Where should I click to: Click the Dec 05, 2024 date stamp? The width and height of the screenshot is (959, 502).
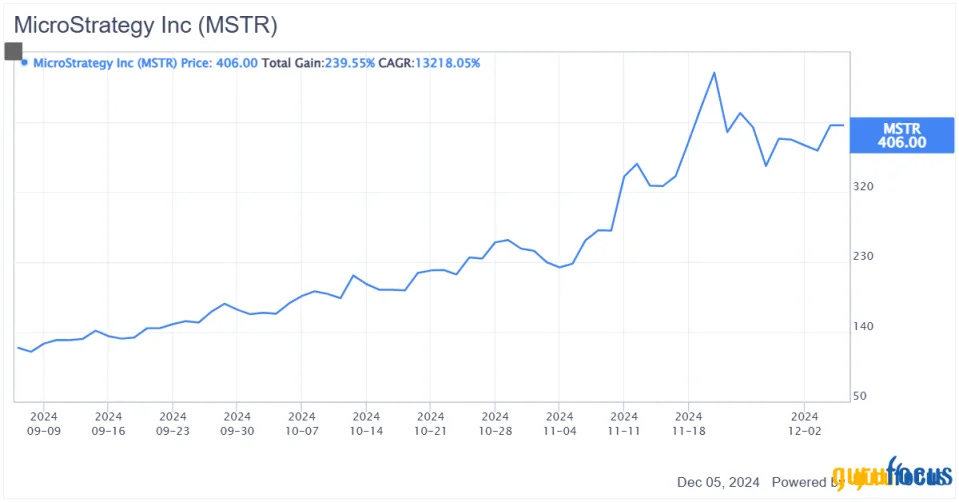[x=718, y=482]
